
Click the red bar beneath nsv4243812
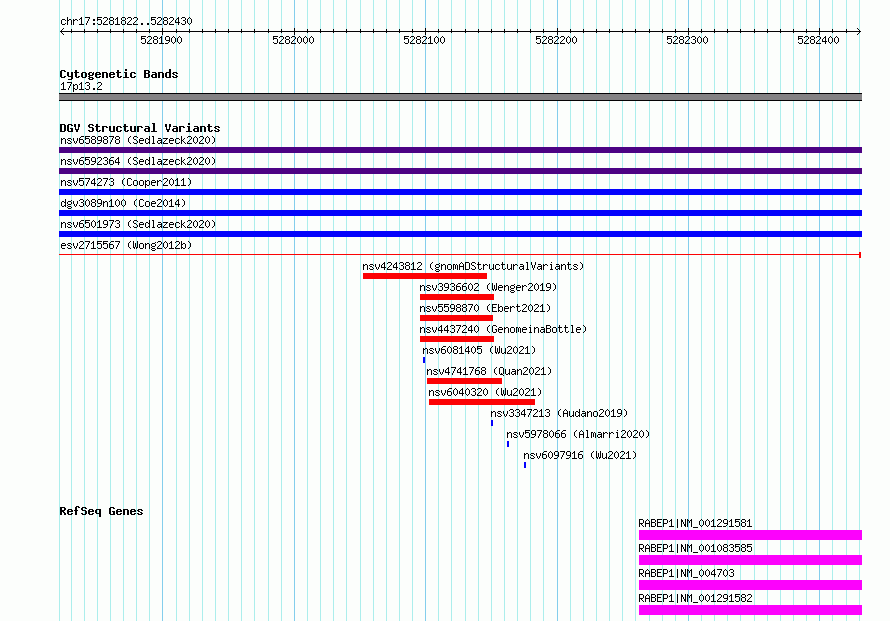[x=425, y=276]
